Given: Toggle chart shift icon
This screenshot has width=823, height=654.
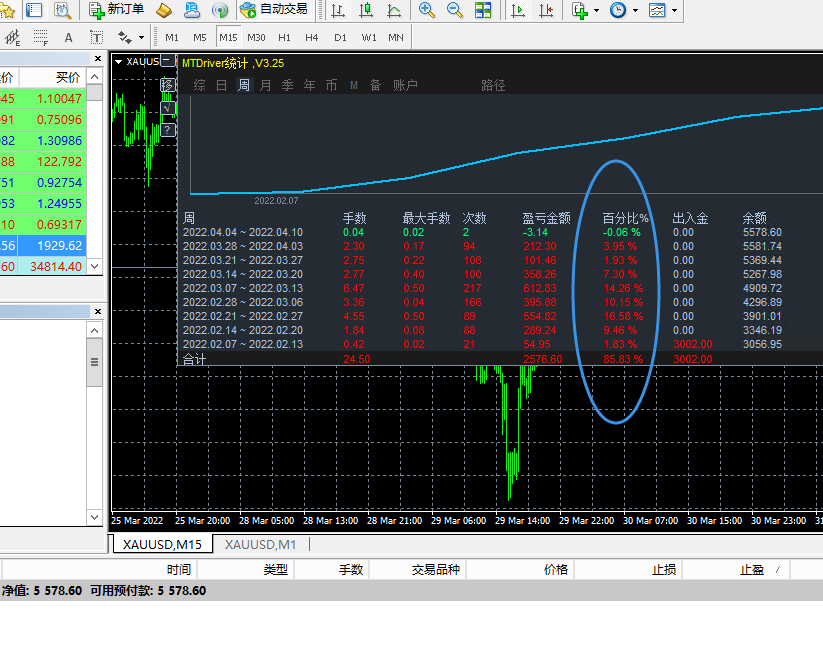Looking at the screenshot, I should point(546,10).
